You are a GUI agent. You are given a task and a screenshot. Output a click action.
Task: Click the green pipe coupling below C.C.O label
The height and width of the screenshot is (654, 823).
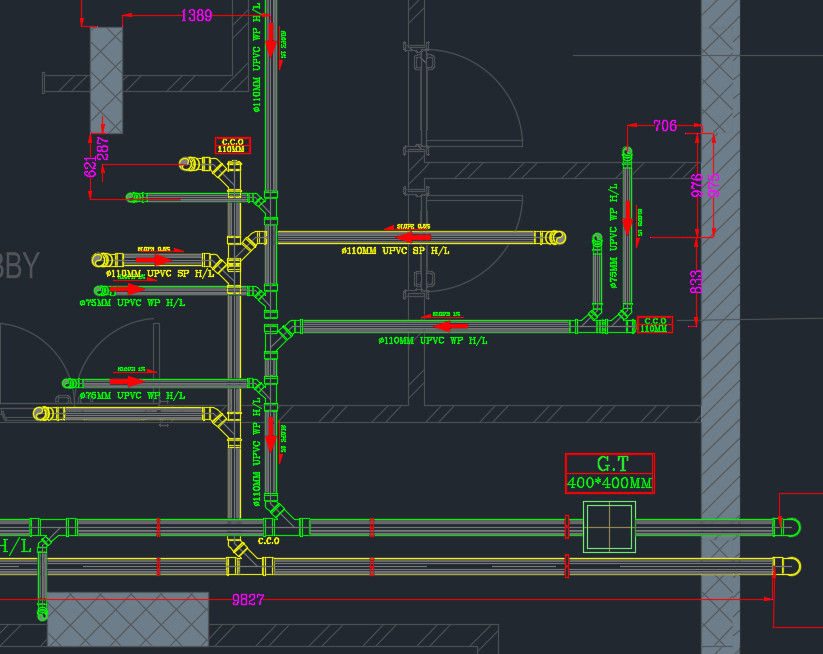[x=270, y=196]
